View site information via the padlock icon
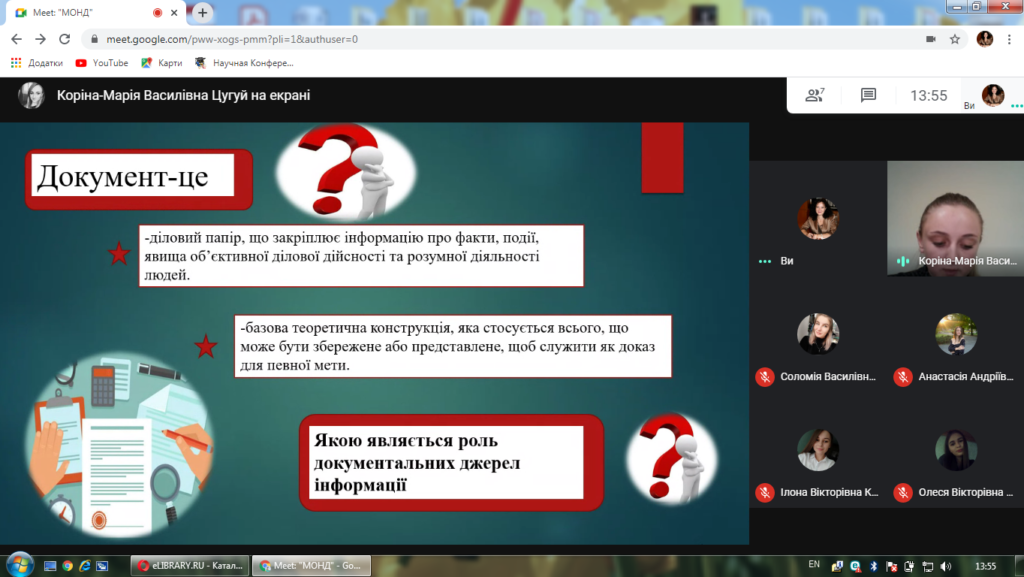 pos(95,39)
